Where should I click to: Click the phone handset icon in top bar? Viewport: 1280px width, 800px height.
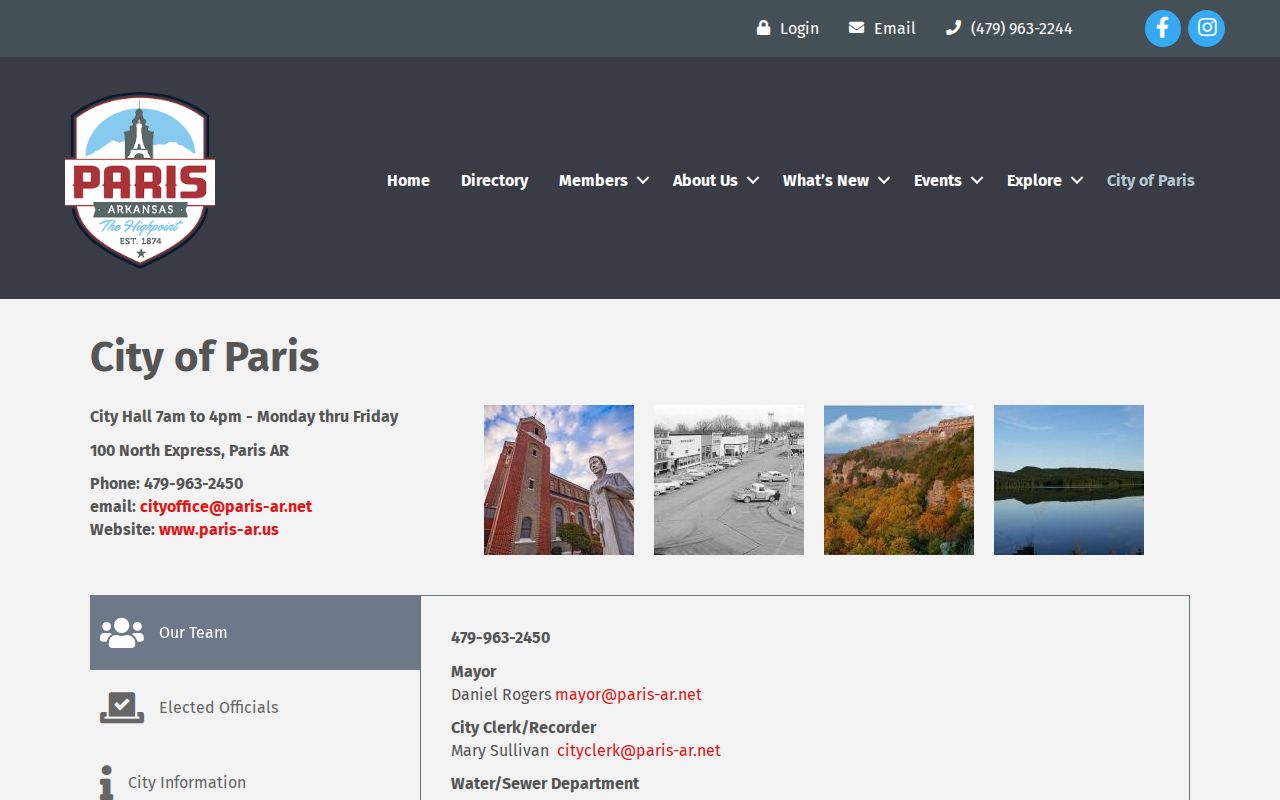(x=953, y=28)
